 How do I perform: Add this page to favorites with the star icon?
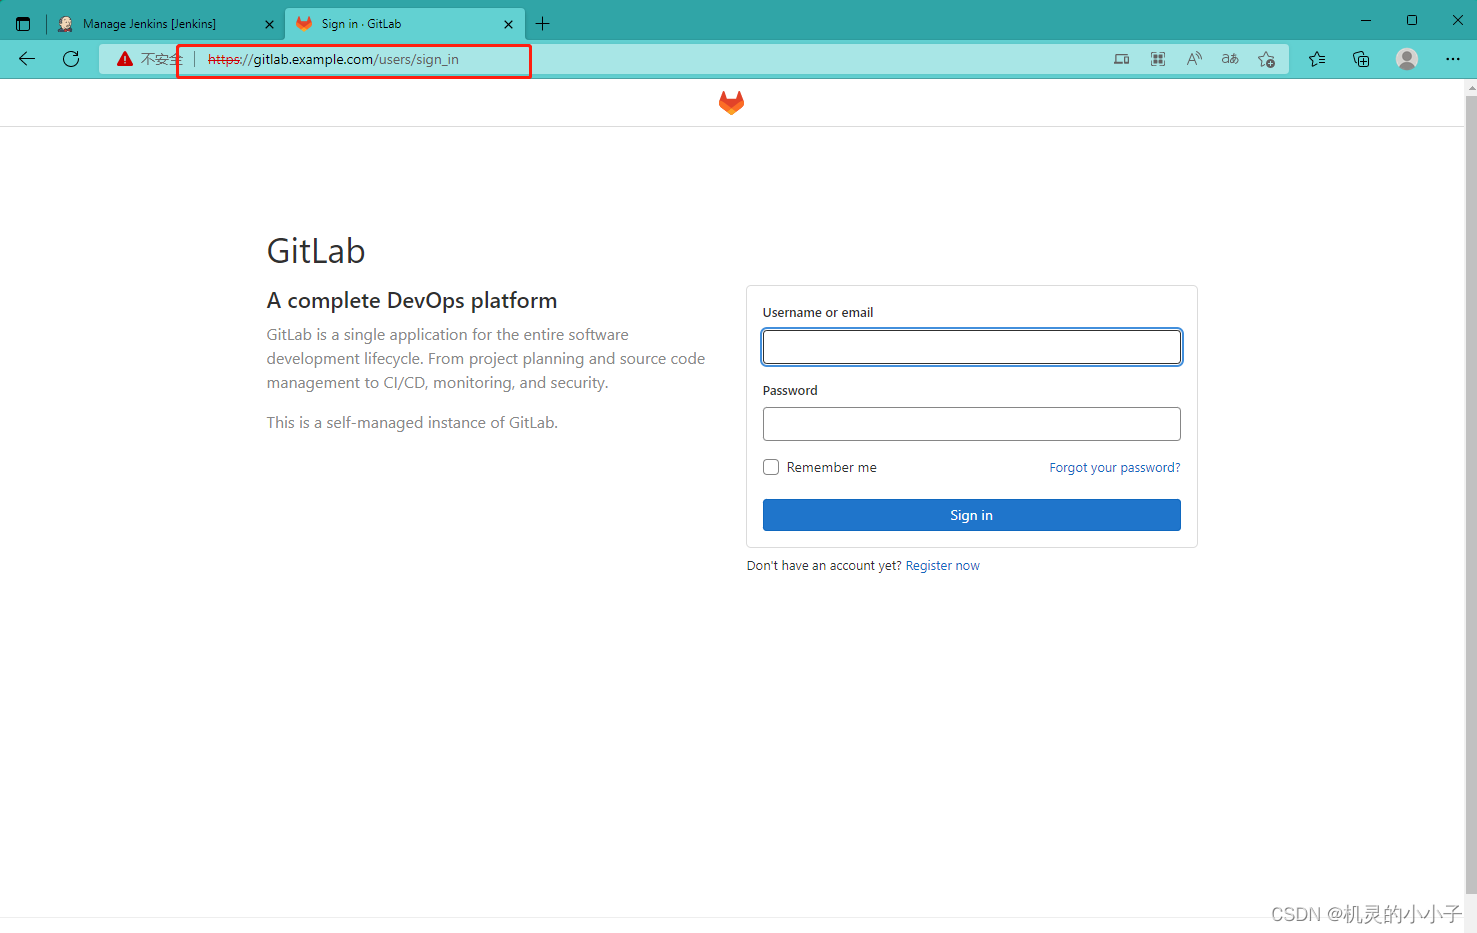pyautogui.click(x=1266, y=59)
